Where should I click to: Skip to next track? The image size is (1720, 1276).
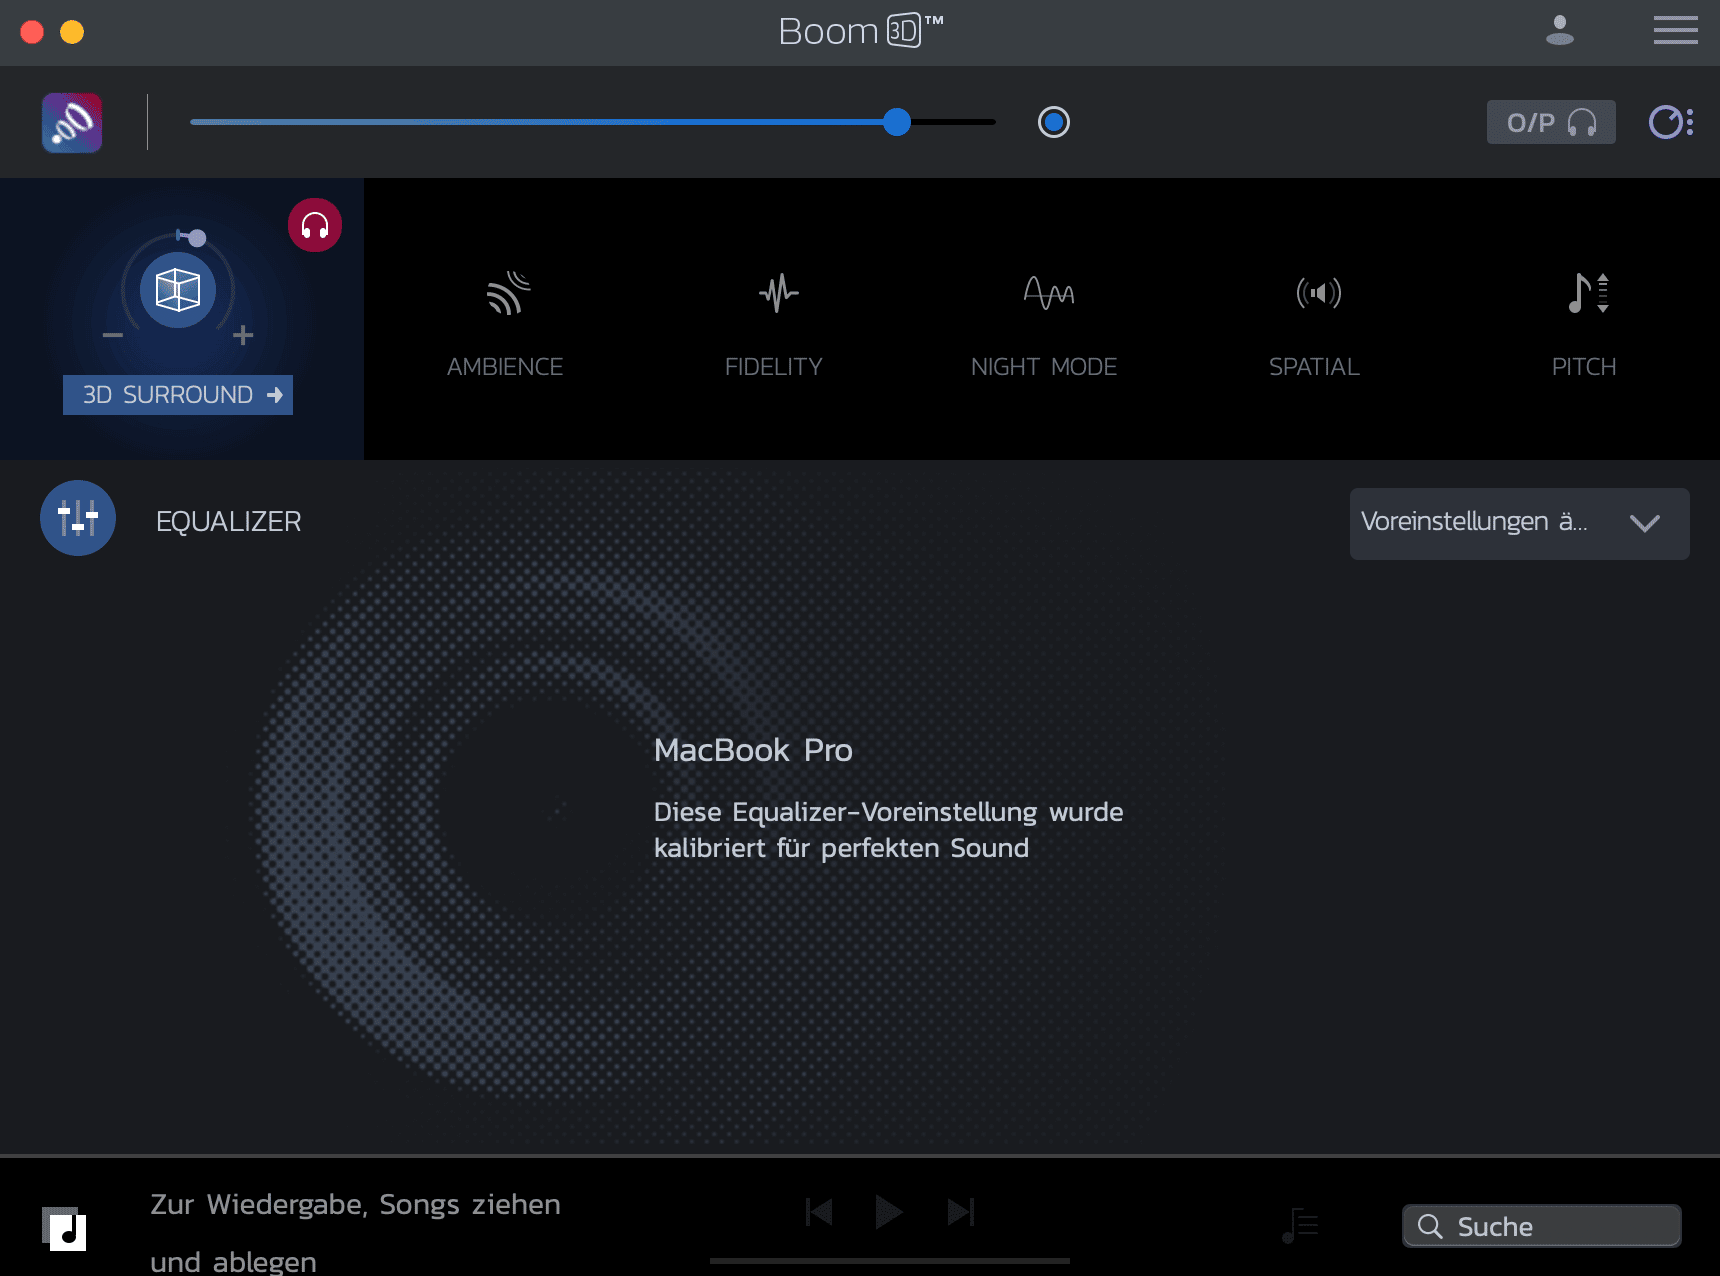coord(960,1212)
